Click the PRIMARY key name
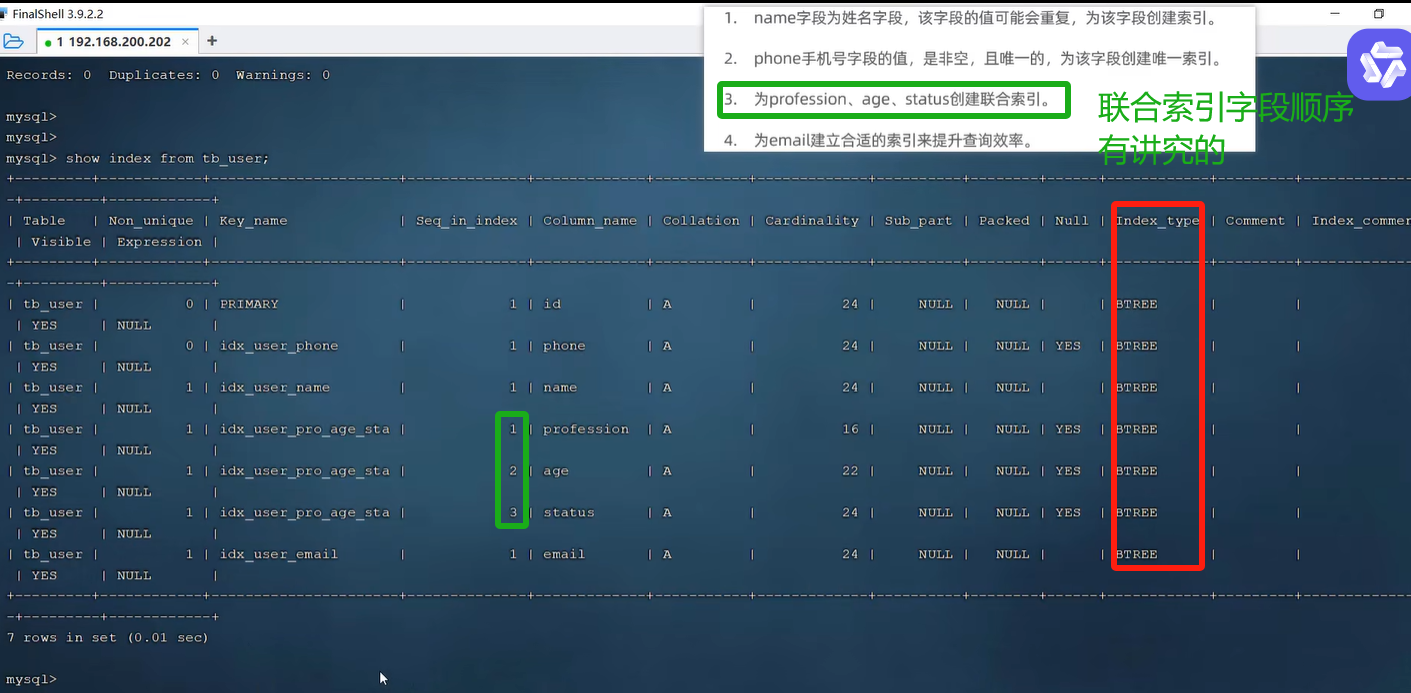The height and width of the screenshot is (693, 1411). [x=249, y=304]
